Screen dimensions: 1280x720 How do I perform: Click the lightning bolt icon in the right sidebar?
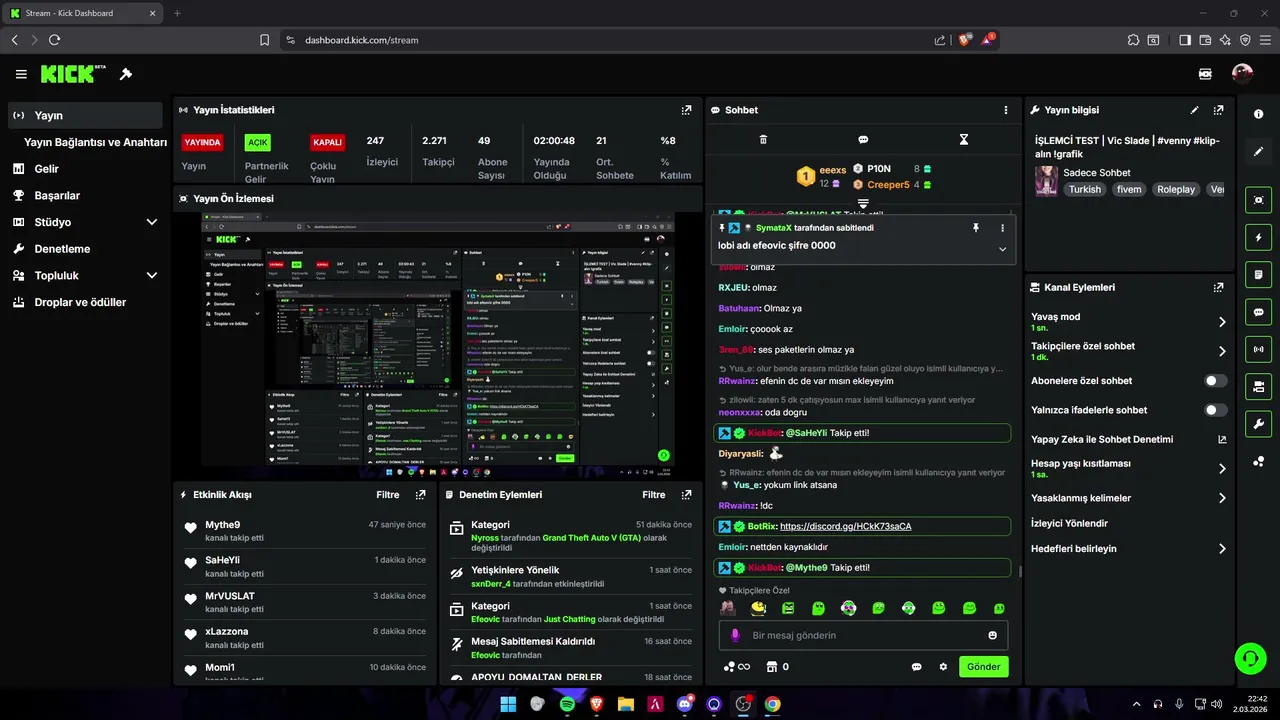click(1258, 238)
